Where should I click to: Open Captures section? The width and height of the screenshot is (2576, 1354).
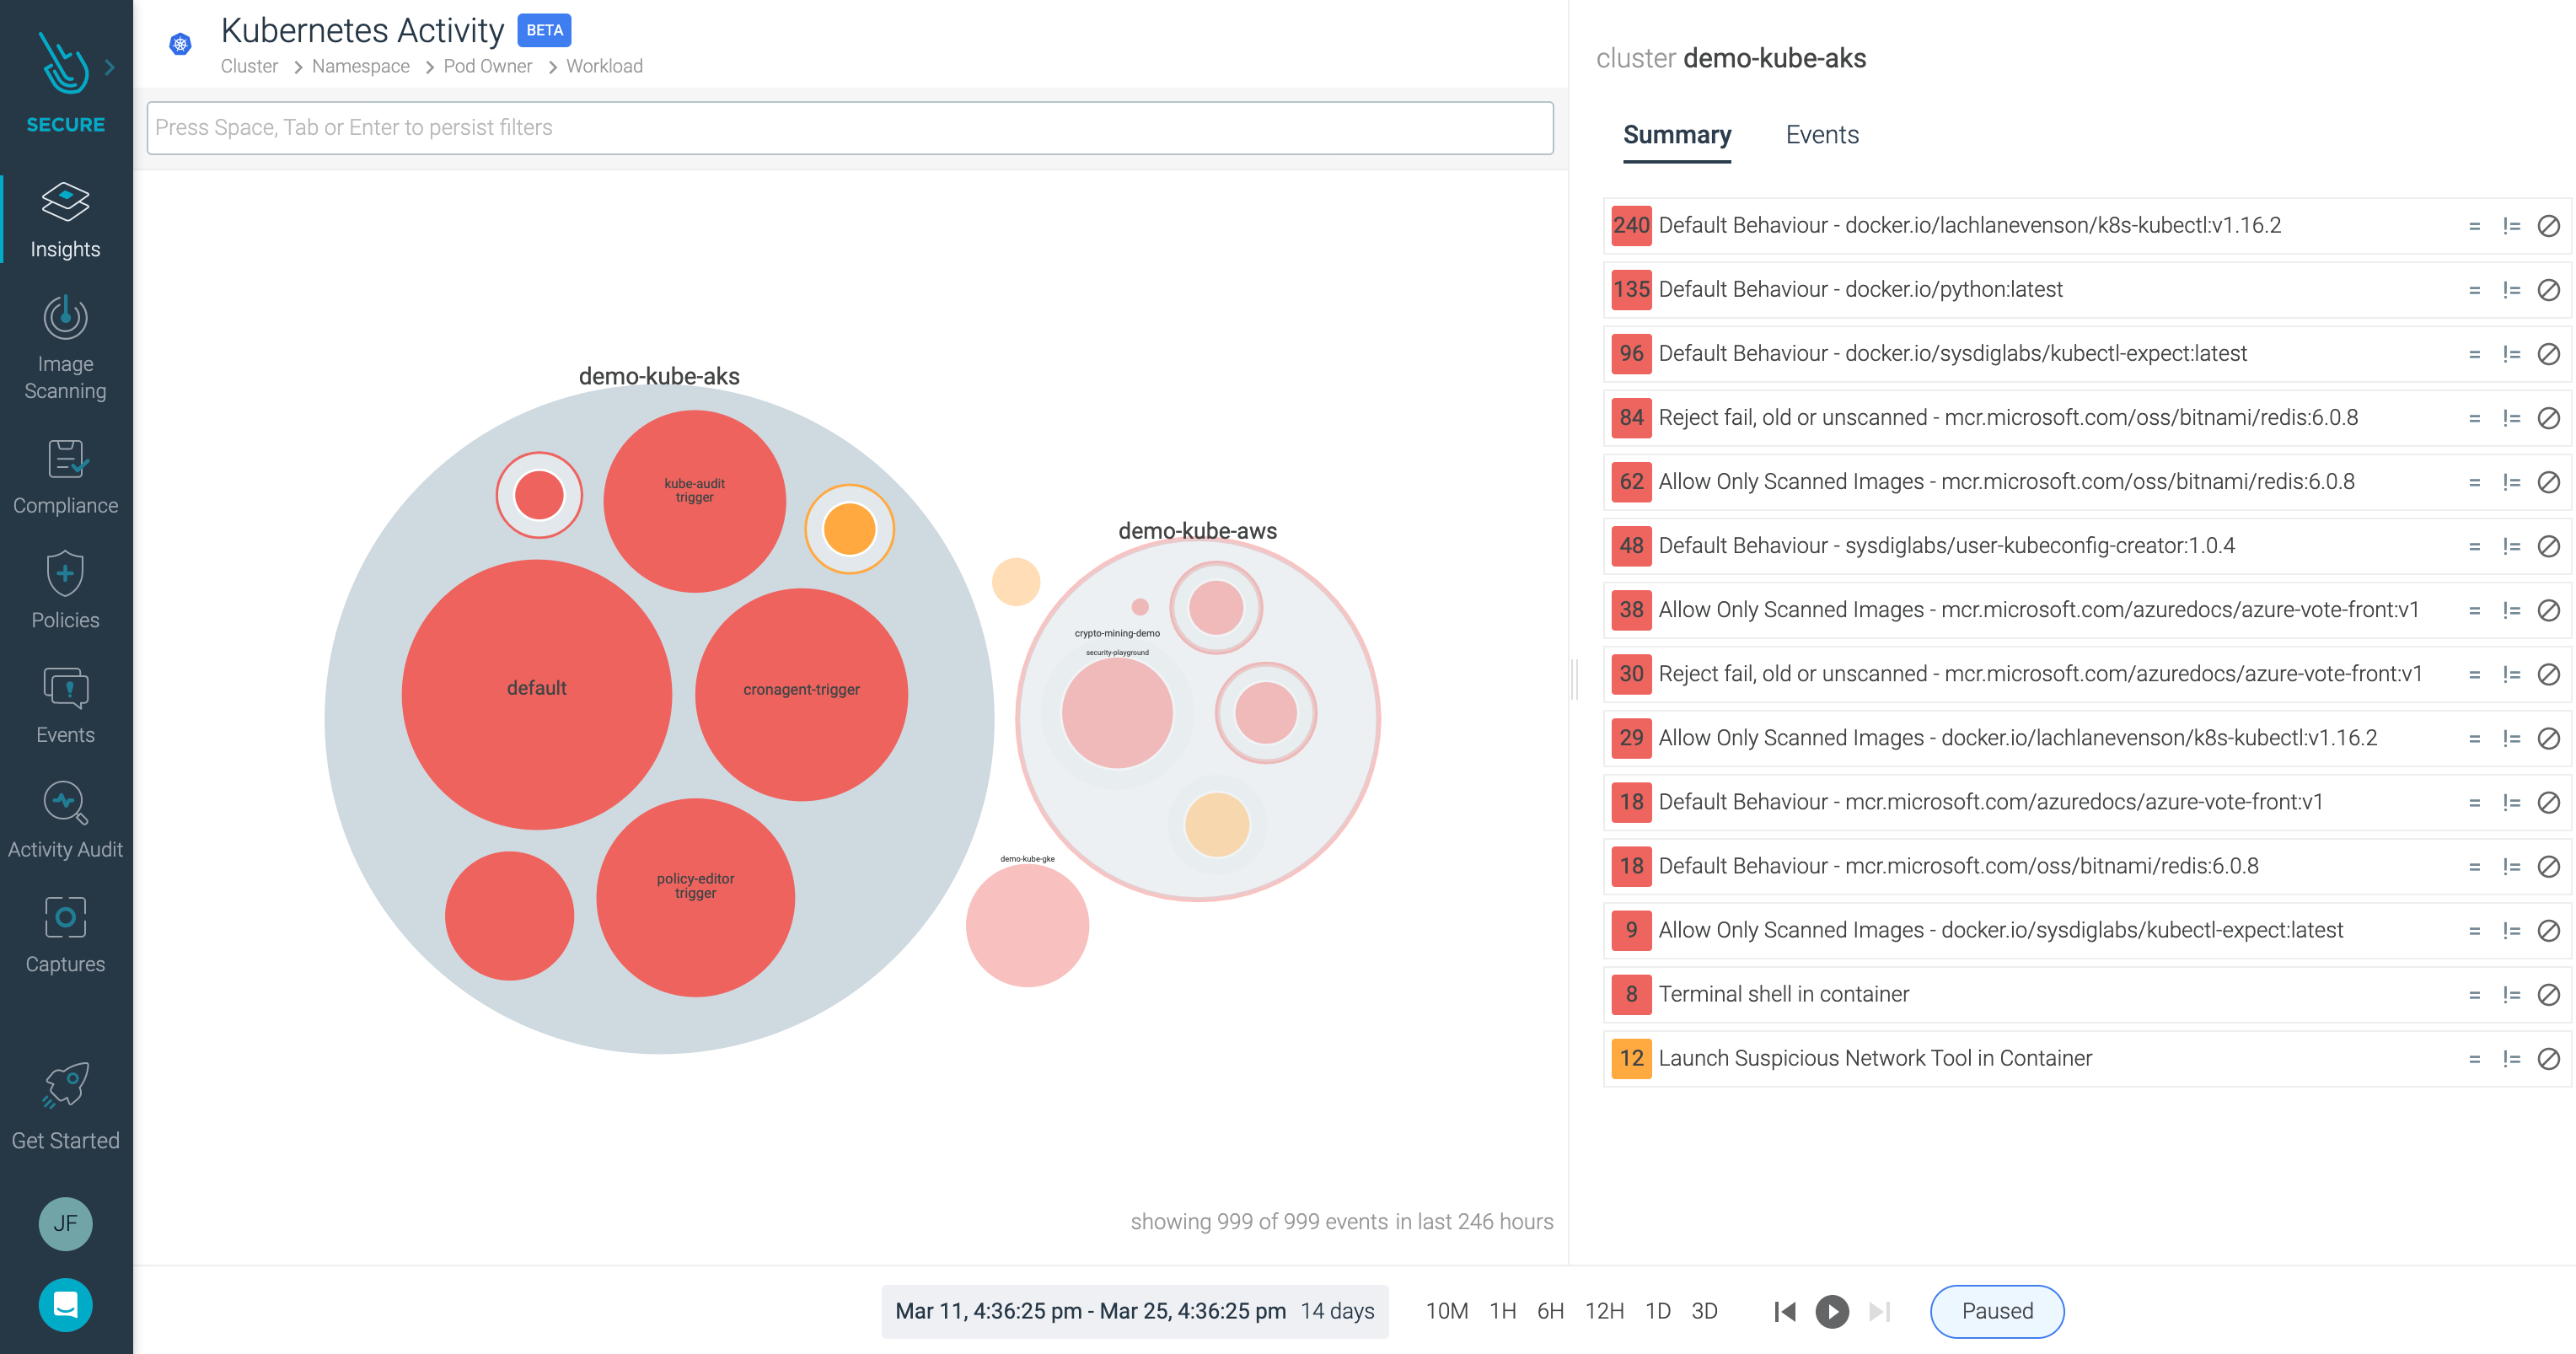coord(66,935)
